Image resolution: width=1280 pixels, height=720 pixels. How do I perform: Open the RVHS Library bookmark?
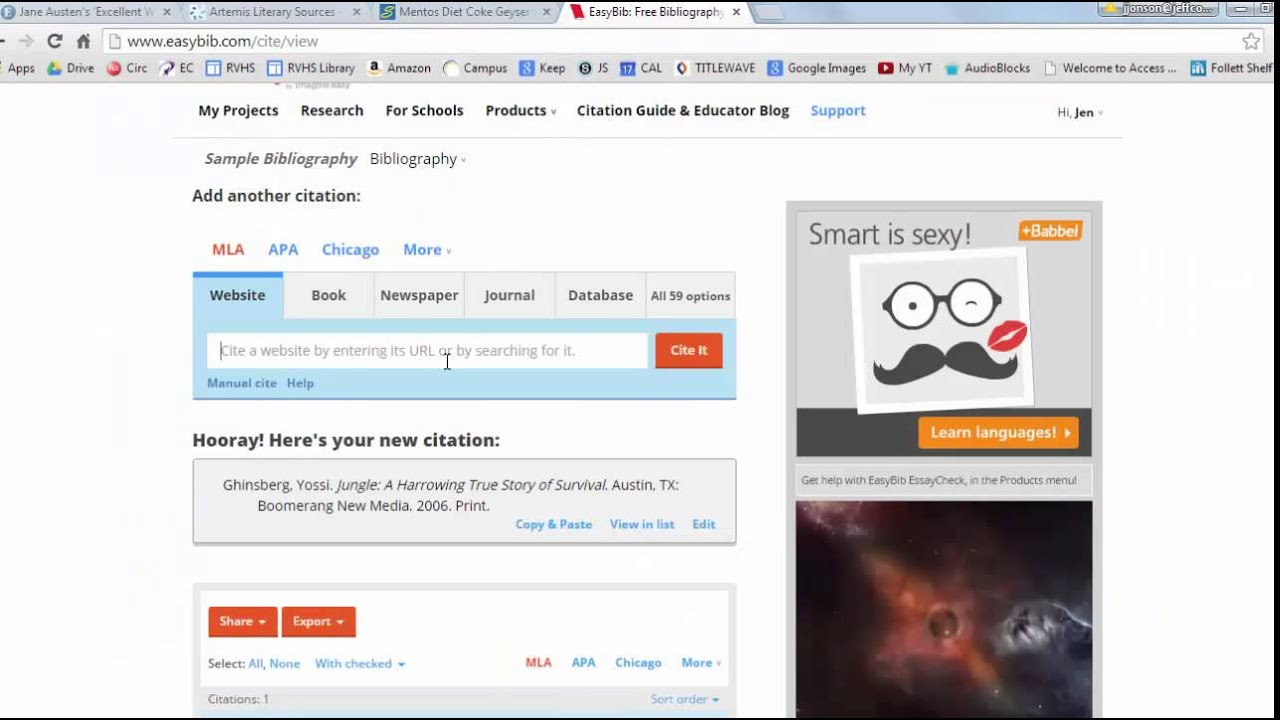311,68
